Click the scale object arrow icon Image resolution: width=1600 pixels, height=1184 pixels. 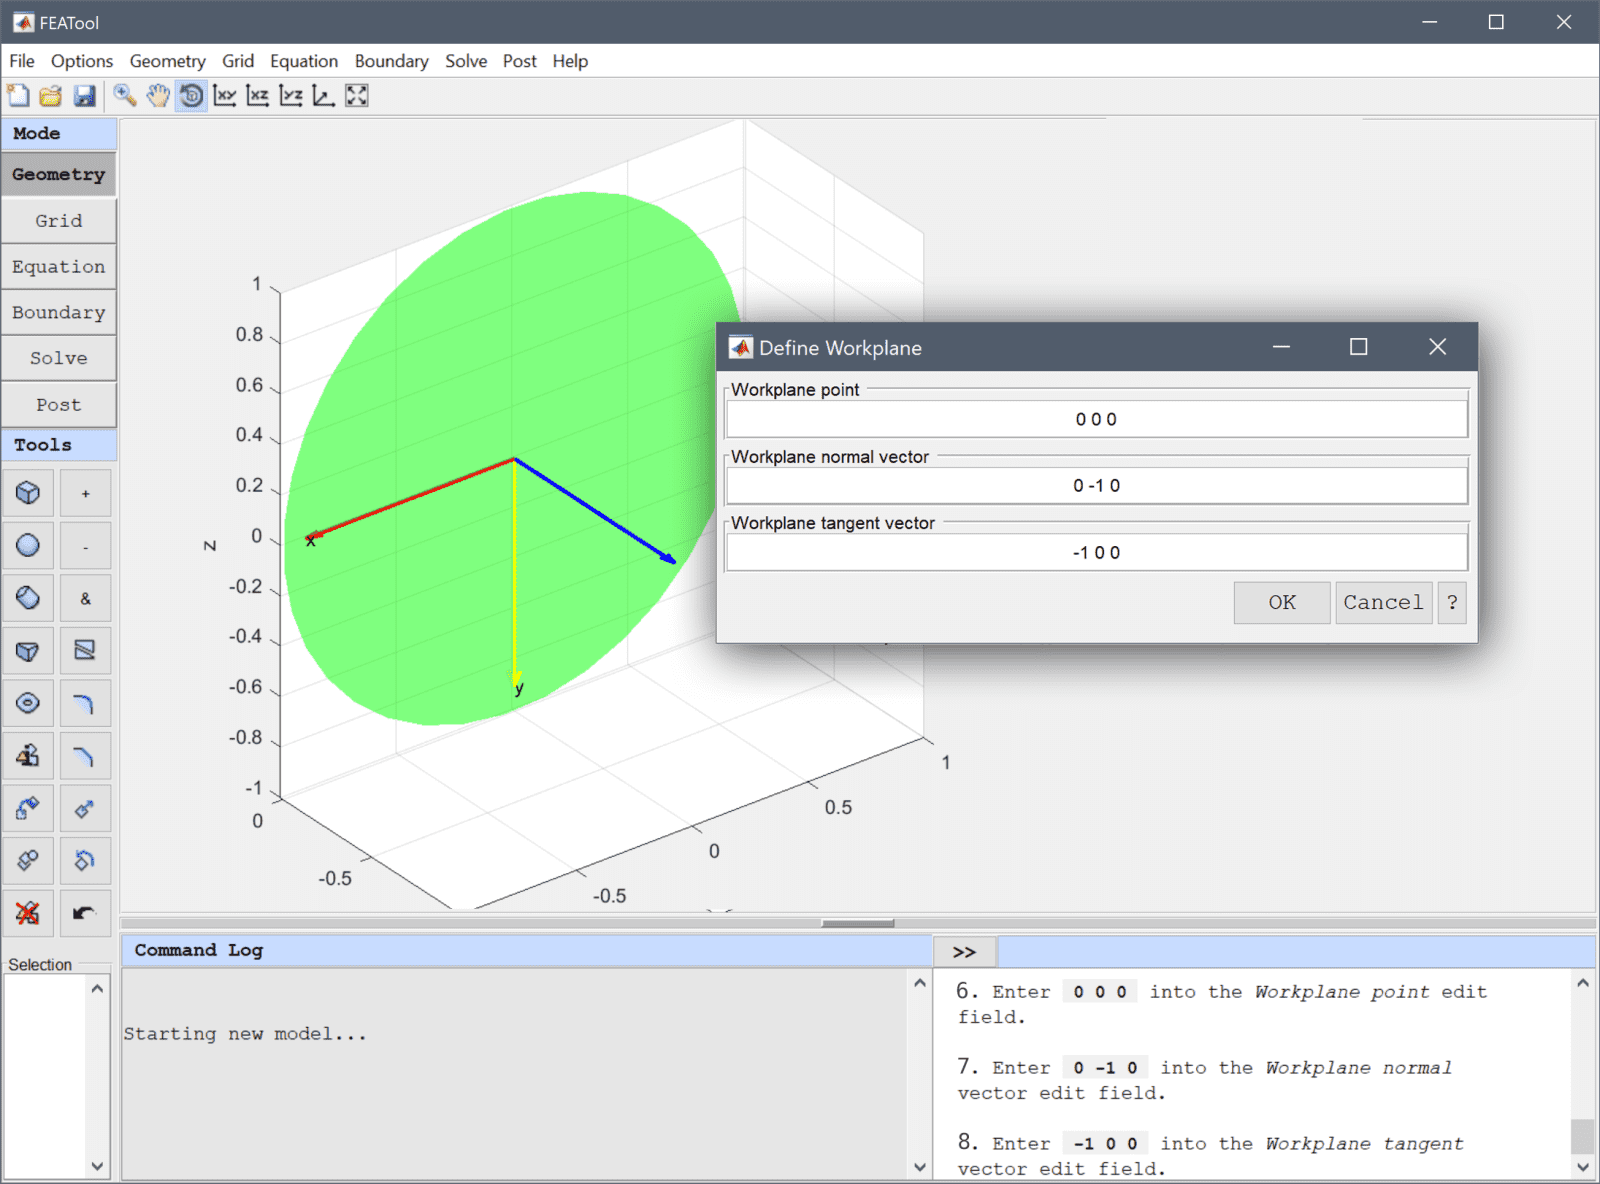point(85,808)
